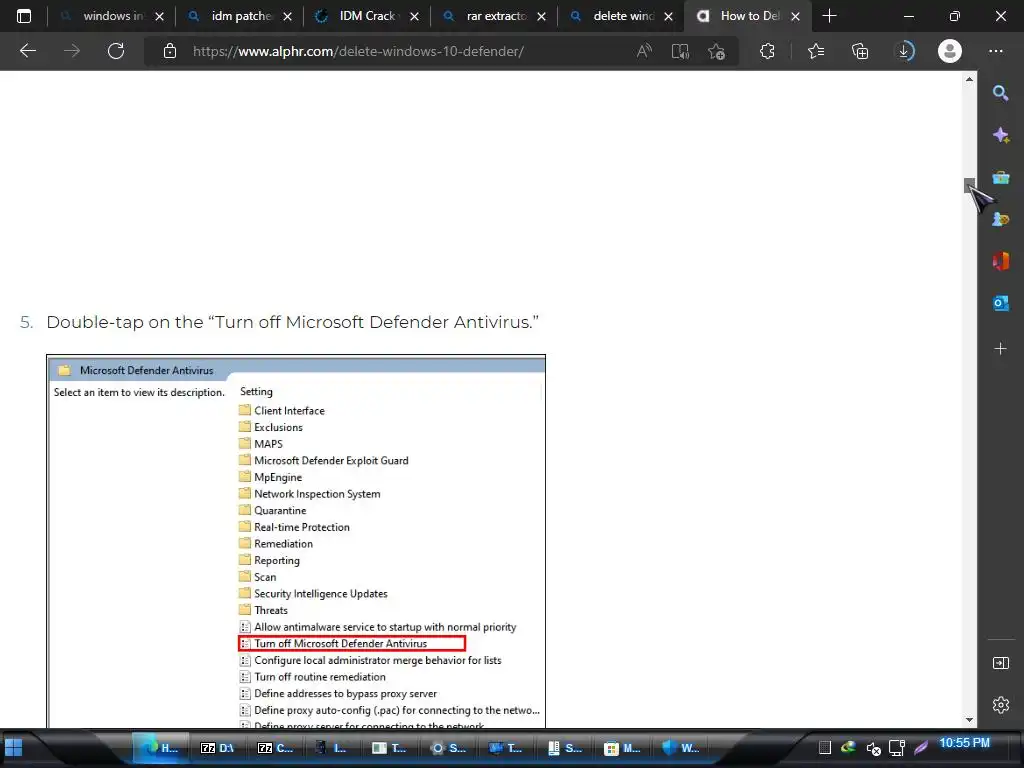Add a new app to sidebar
Viewport: 1024px width, 768px height.
[x=1000, y=349]
